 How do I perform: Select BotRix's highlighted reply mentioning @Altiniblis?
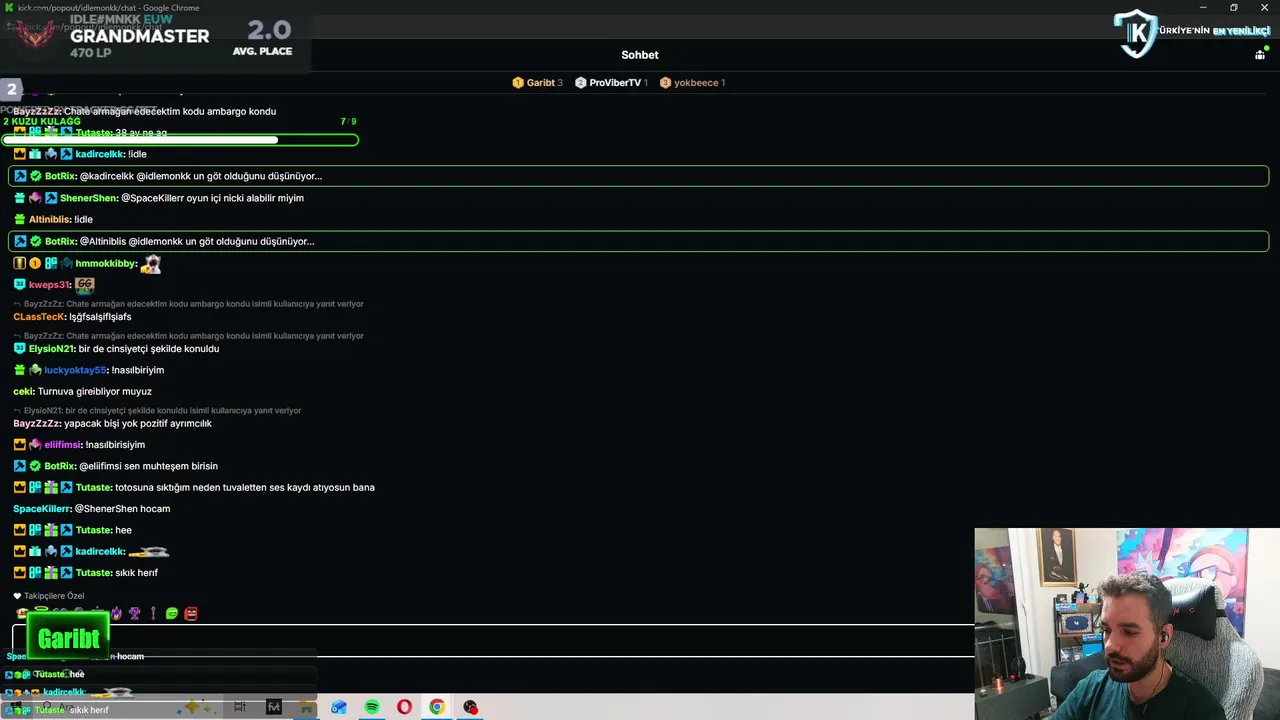(638, 241)
